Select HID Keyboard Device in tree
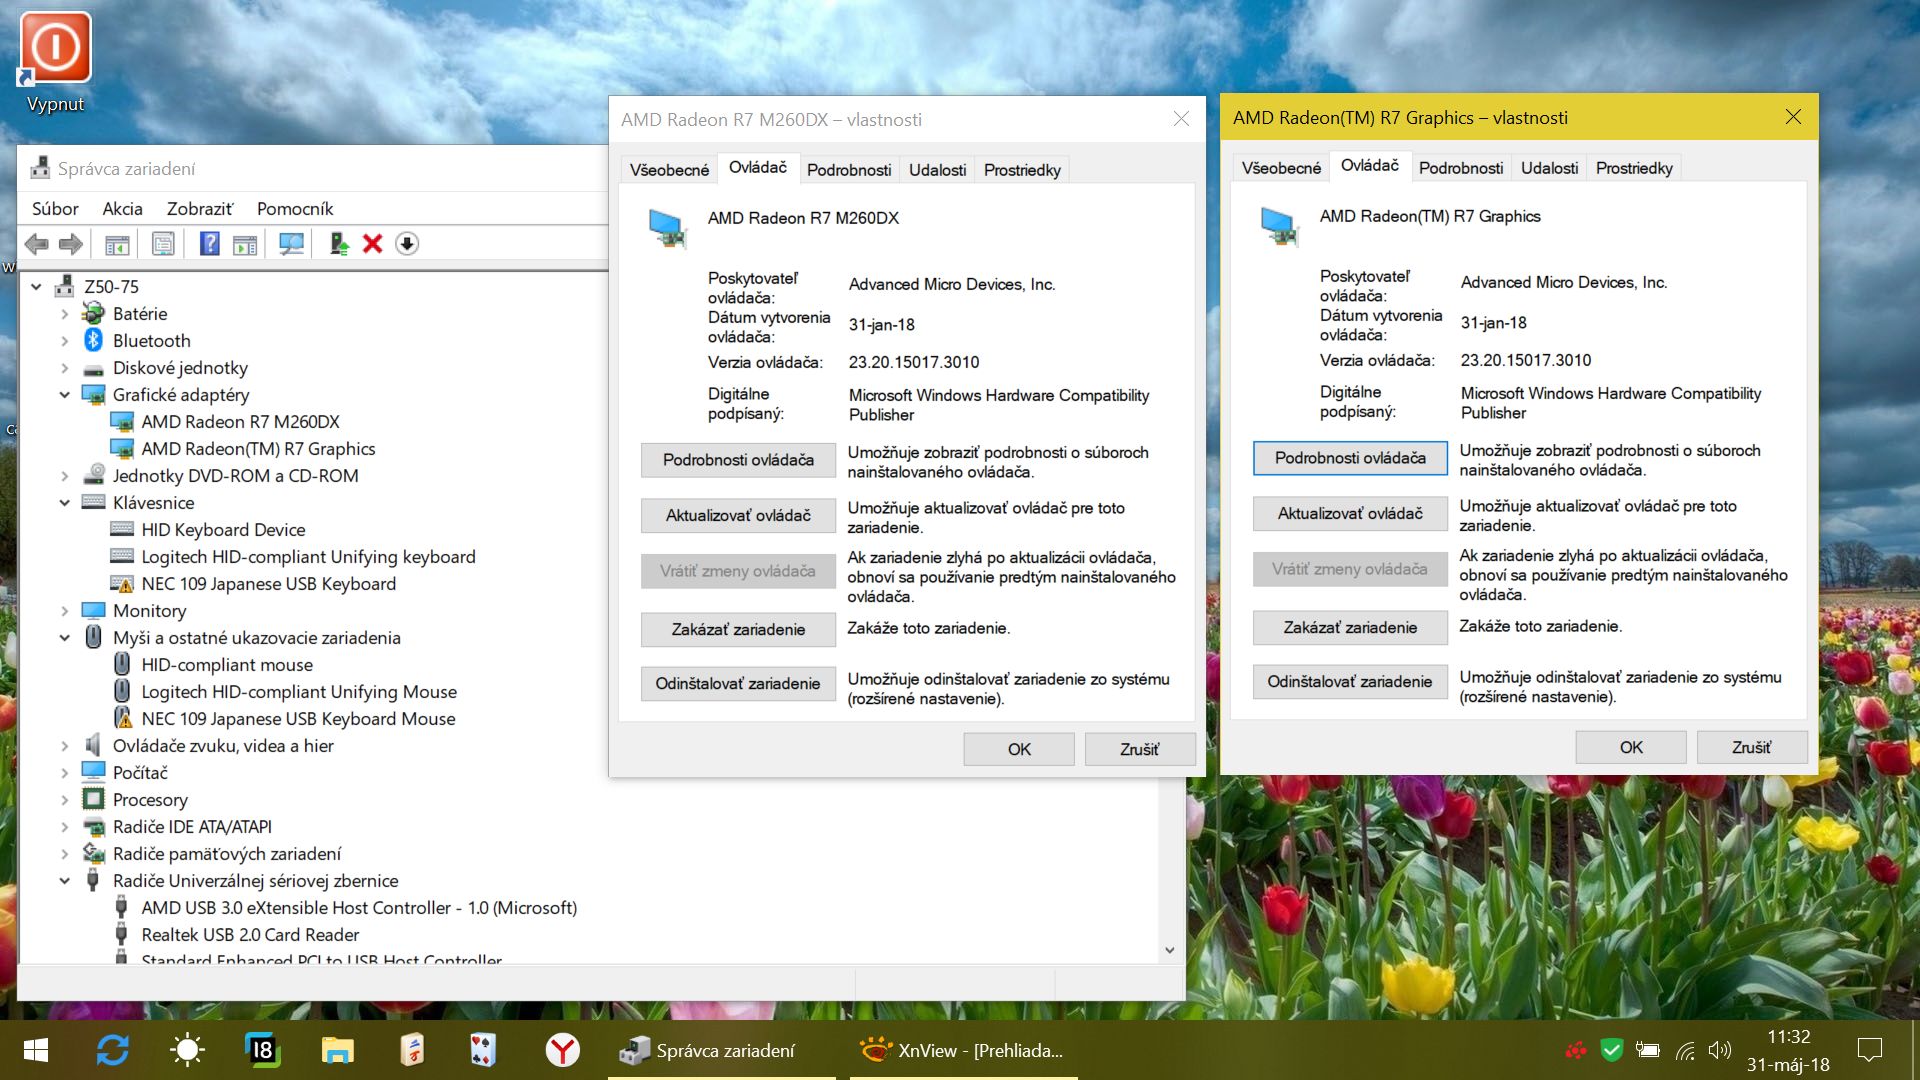The width and height of the screenshot is (1920, 1080). click(x=223, y=530)
